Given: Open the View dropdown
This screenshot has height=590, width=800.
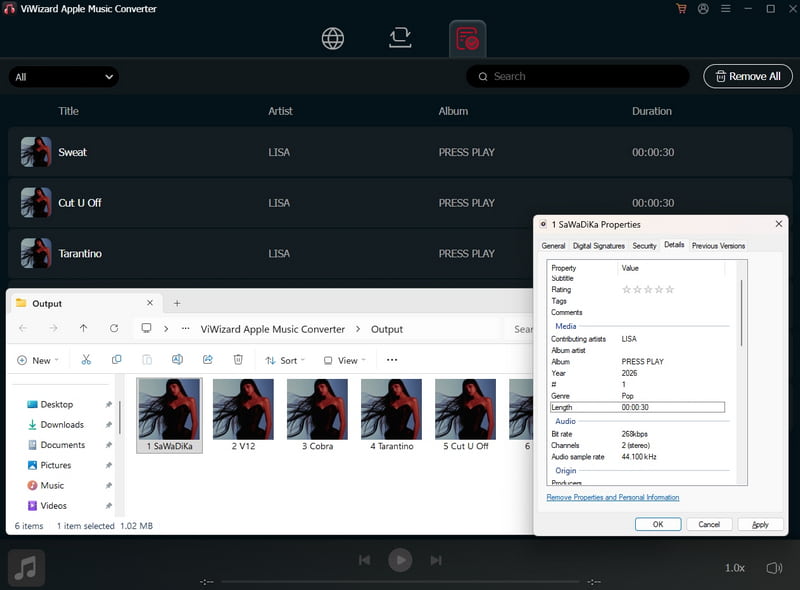Looking at the screenshot, I should [x=345, y=360].
